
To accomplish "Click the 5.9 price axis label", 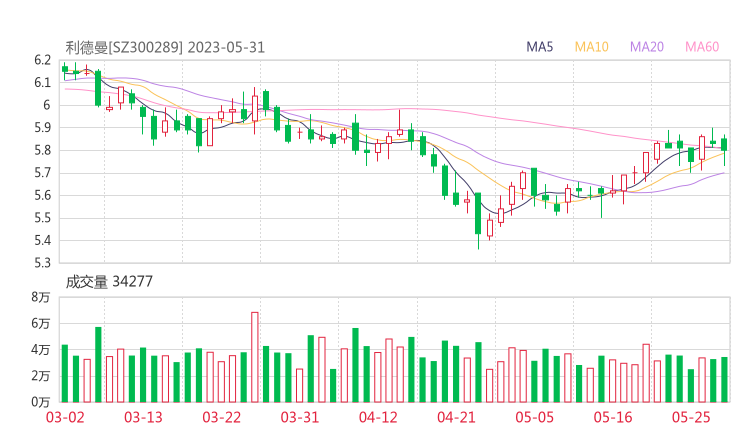I will click(x=42, y=127).
